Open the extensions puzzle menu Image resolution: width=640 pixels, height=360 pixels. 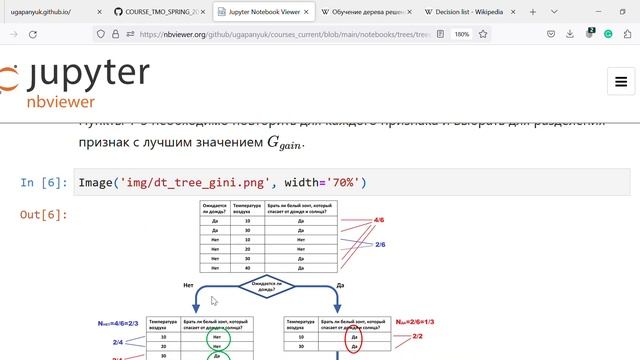(627, 34)
